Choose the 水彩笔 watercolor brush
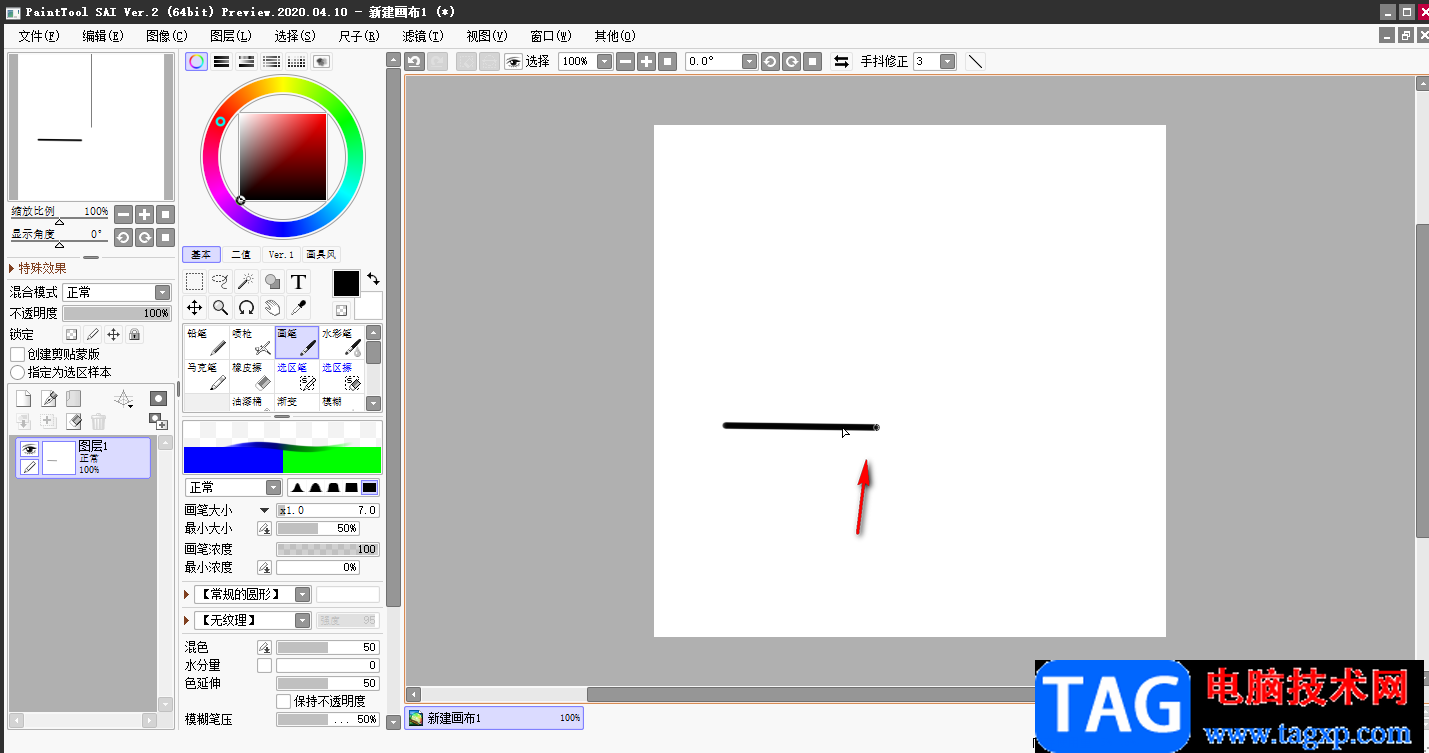1429x753 pixels. tap(341, 342)
